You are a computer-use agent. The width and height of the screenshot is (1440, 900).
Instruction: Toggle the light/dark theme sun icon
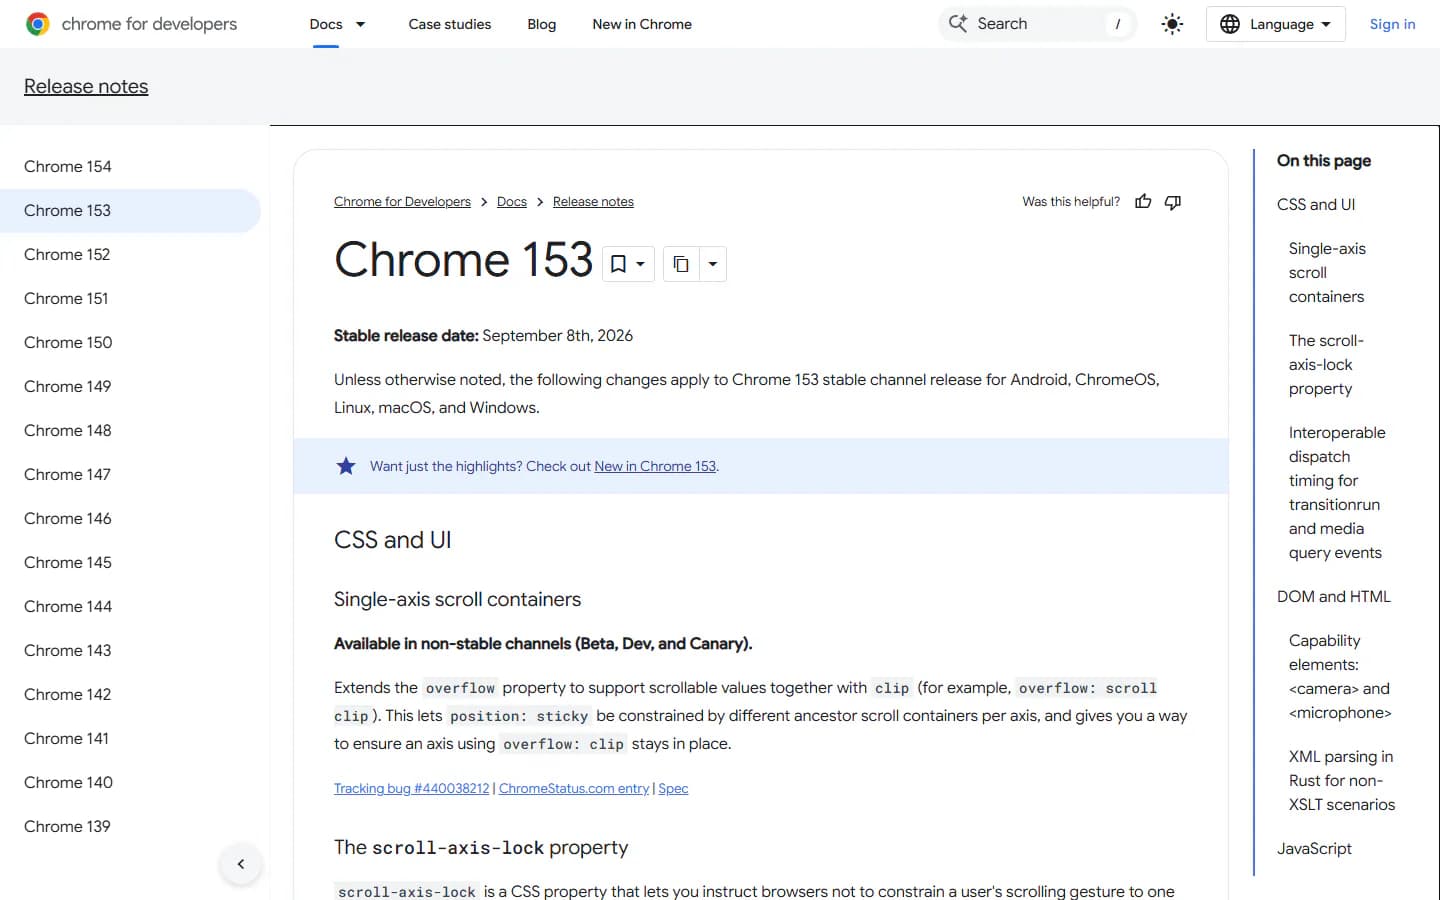(1172, 24)
